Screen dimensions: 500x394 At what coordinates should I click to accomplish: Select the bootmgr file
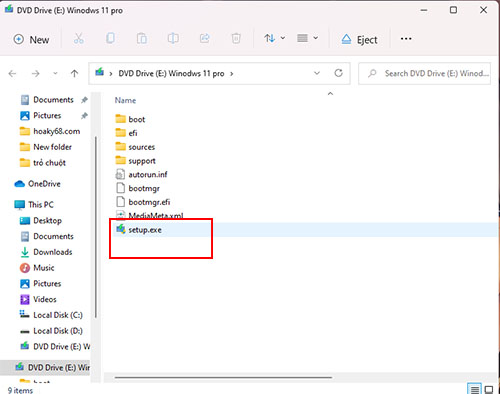137,188
